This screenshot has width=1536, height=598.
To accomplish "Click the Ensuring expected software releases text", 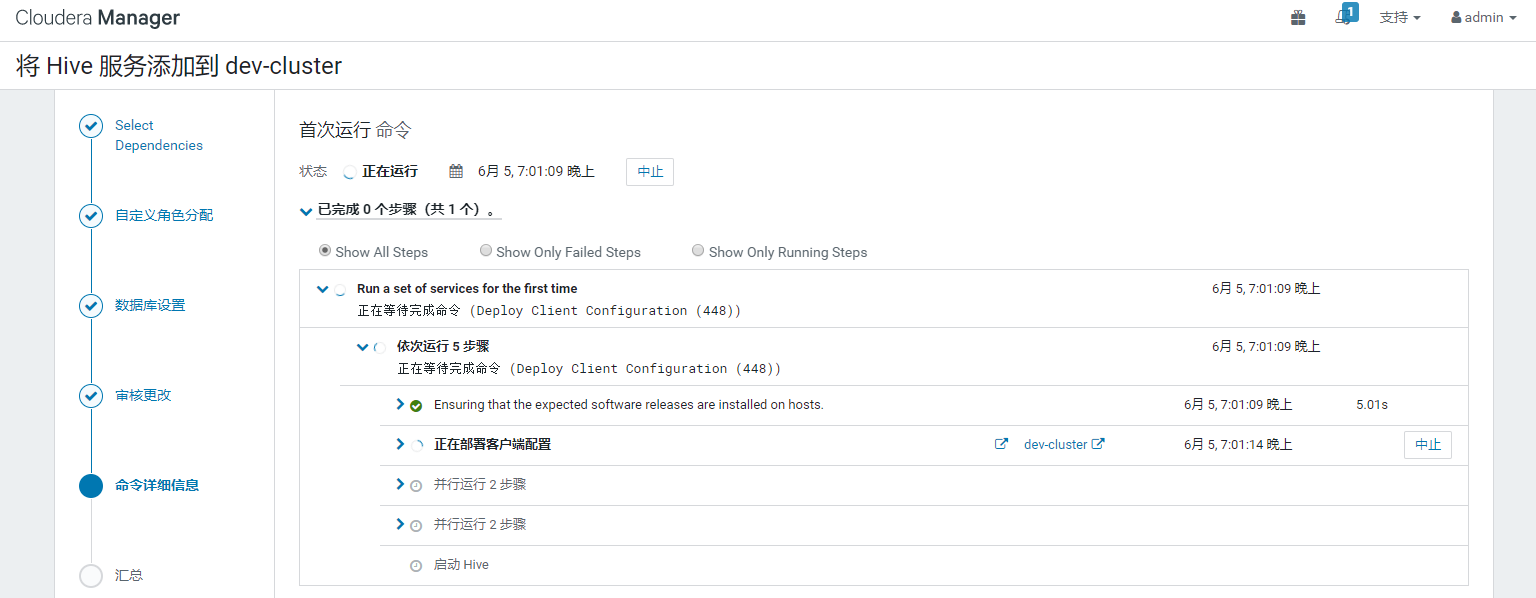I will coord(628,404).
